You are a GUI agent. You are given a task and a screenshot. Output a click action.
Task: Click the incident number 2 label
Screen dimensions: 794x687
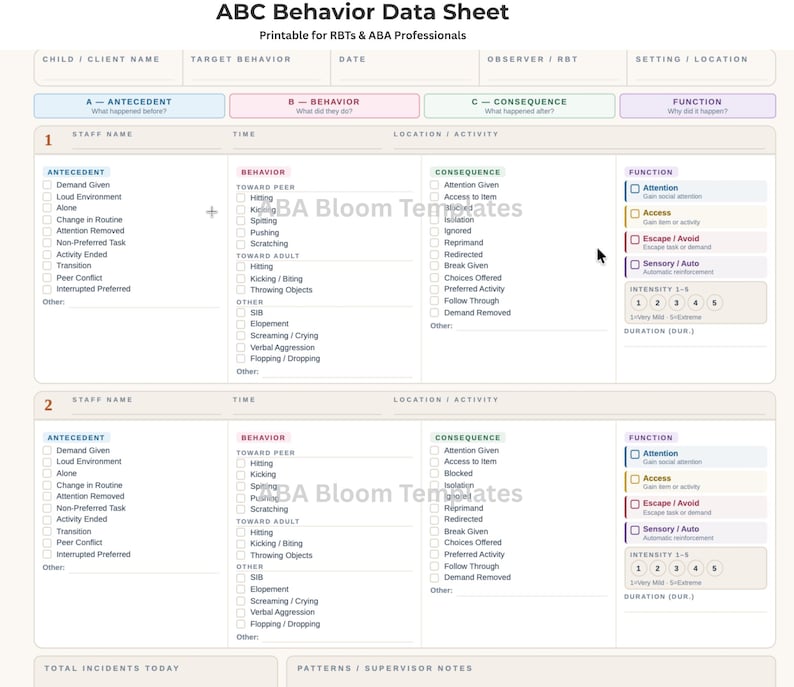[48, 406]
